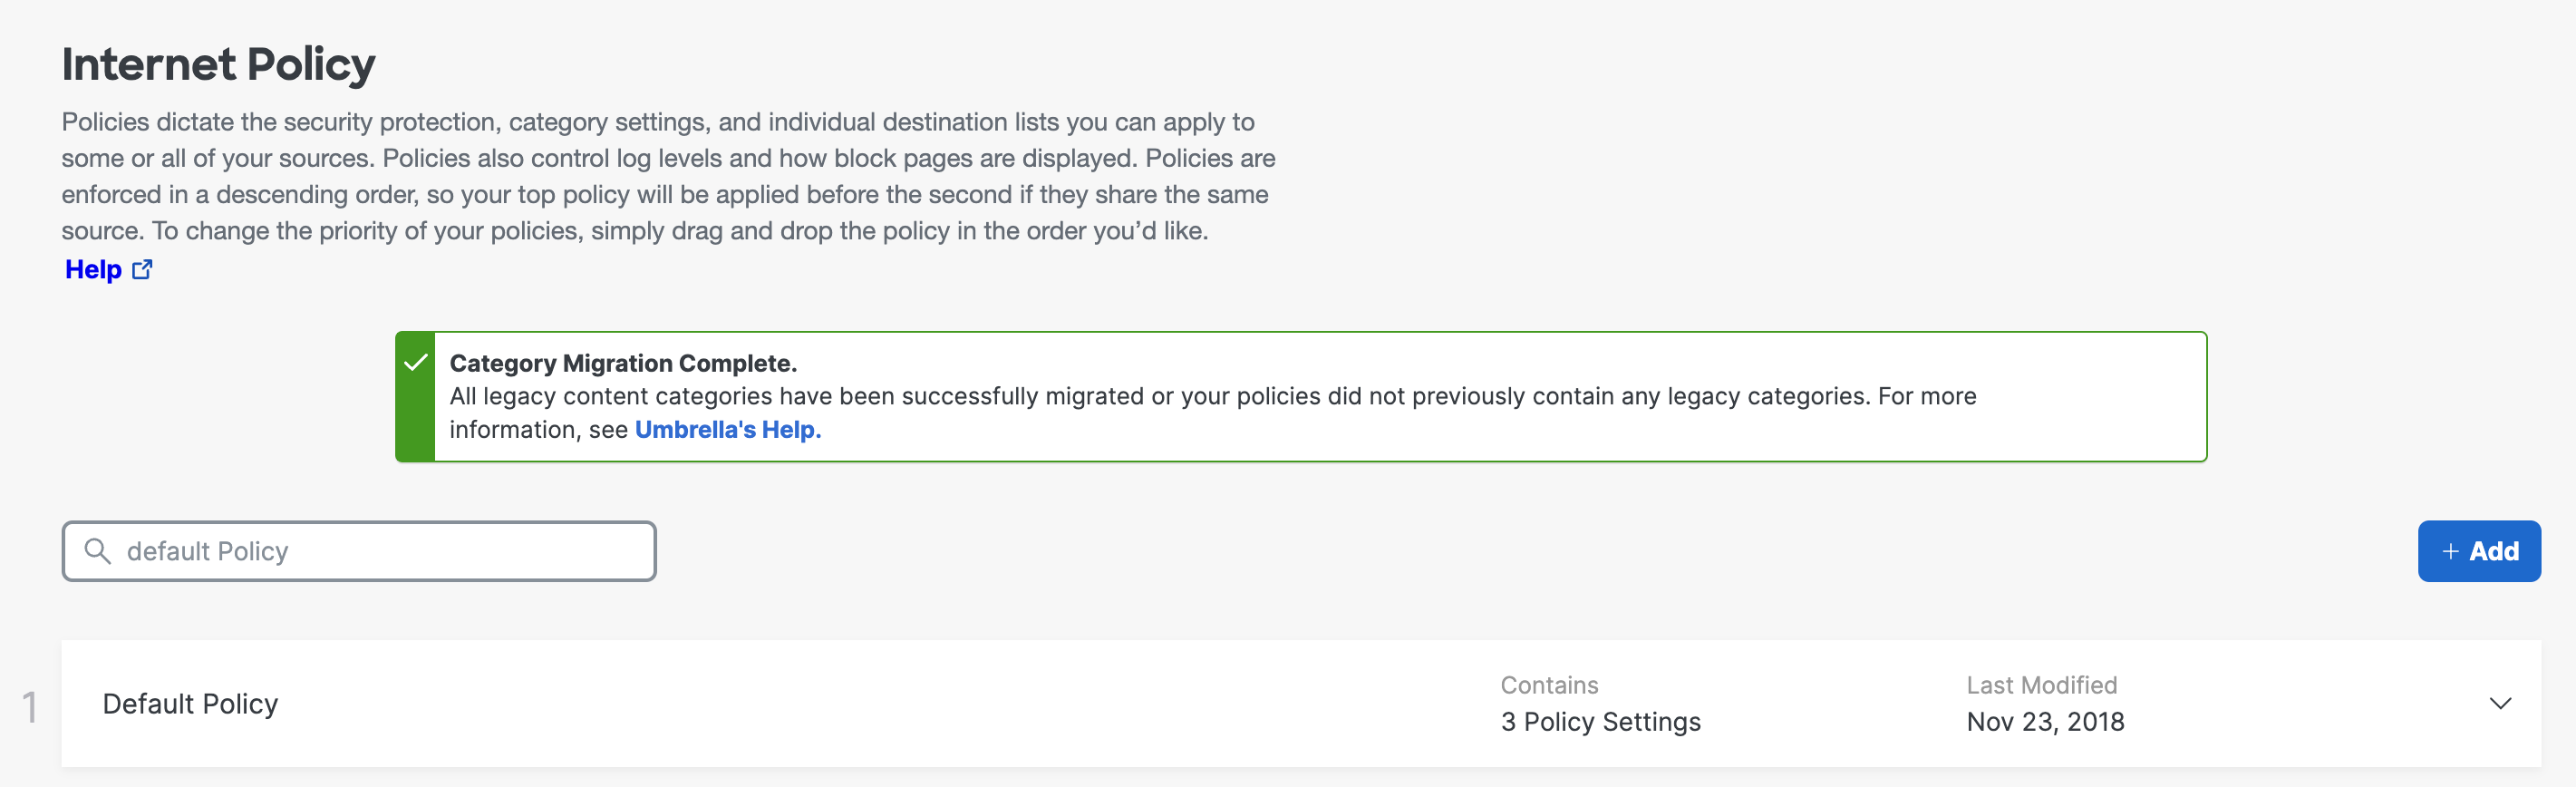
Task: Open the Umbrella's Help link
Action: click(x=727, y=430)
